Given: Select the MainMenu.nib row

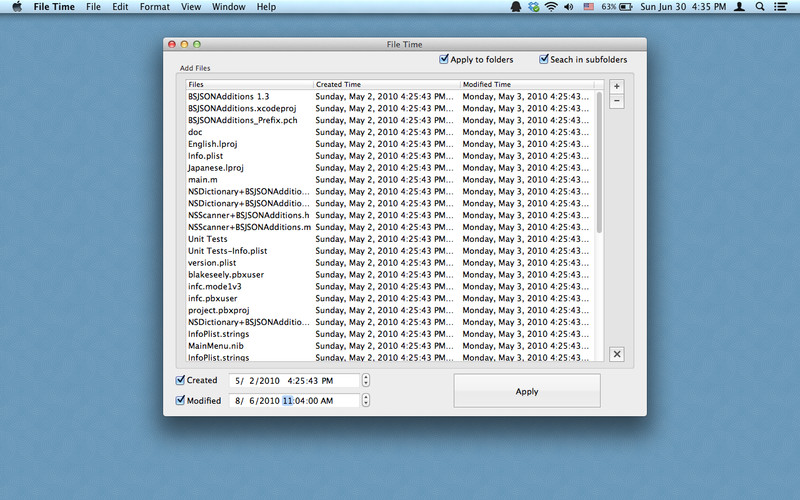Looking at the screenshot, I should click(390, 345).
